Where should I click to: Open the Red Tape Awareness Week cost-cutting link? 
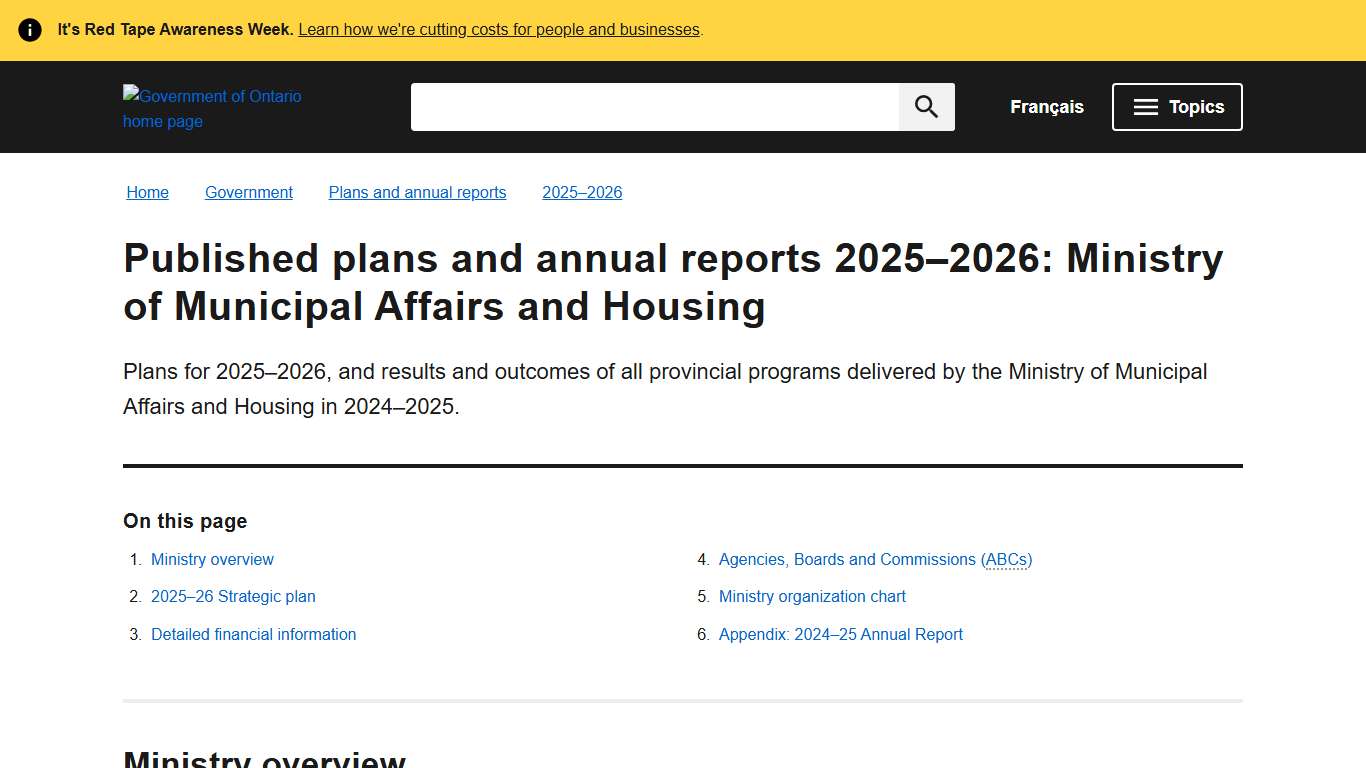point(499,29)
